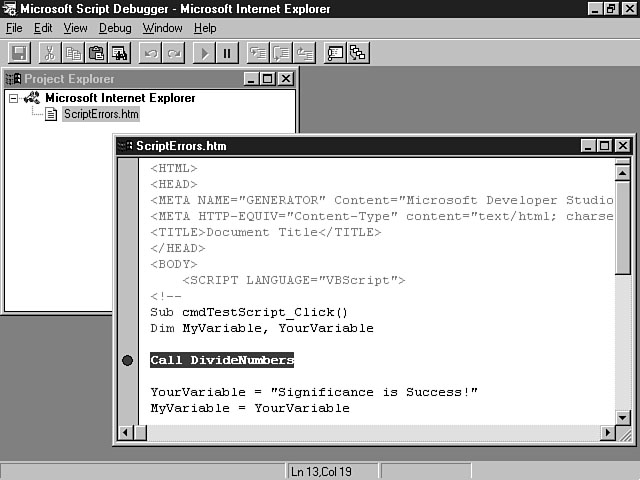Open the Command Window via toolbar icon

point(335,53)
